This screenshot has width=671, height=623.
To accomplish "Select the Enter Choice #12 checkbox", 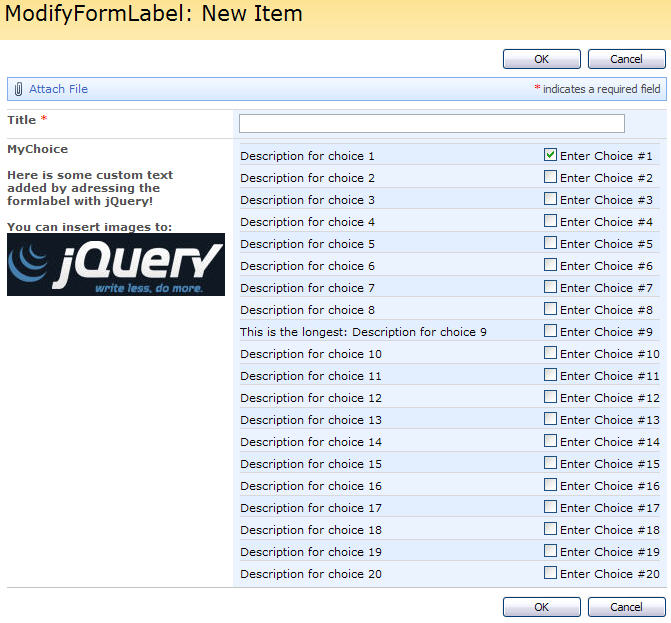I will tap(550, 397).
